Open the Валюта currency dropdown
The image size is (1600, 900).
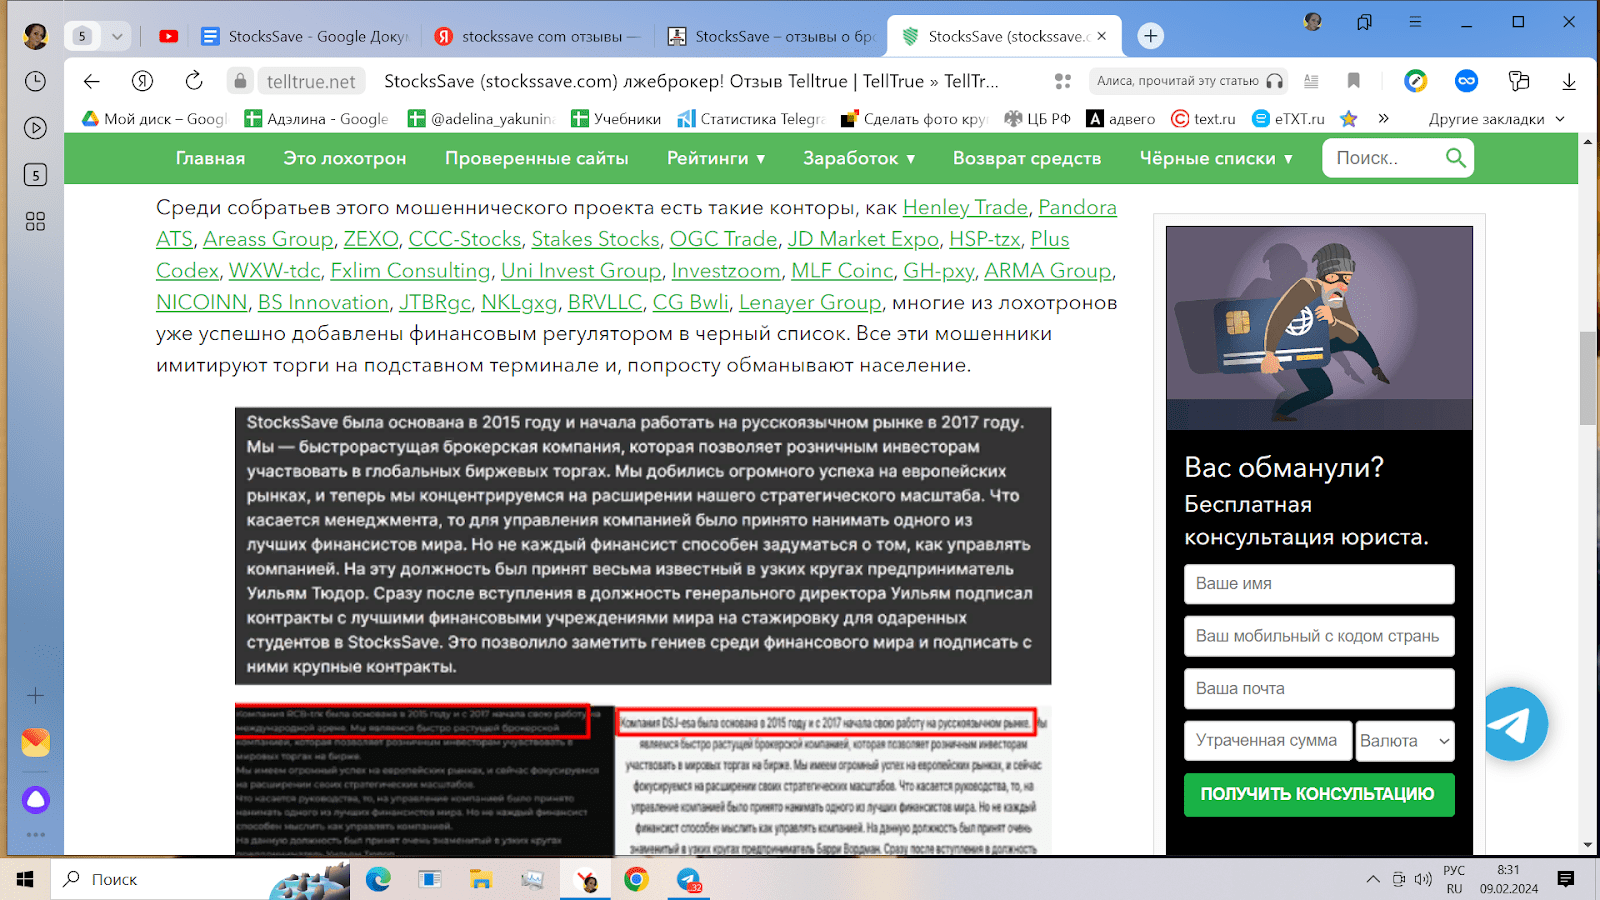point(1405,741)
